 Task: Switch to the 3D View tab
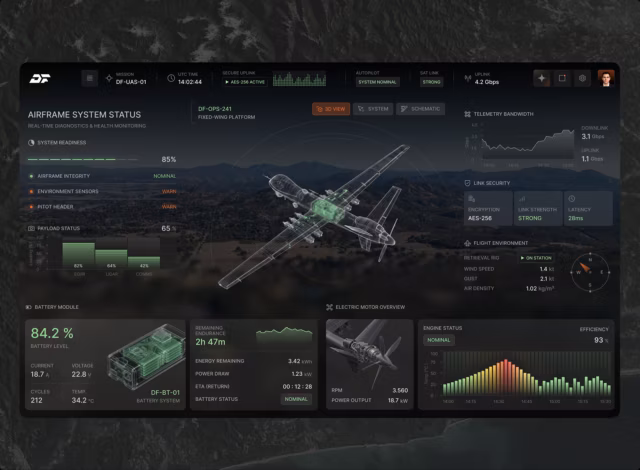[x=331, y=109]
